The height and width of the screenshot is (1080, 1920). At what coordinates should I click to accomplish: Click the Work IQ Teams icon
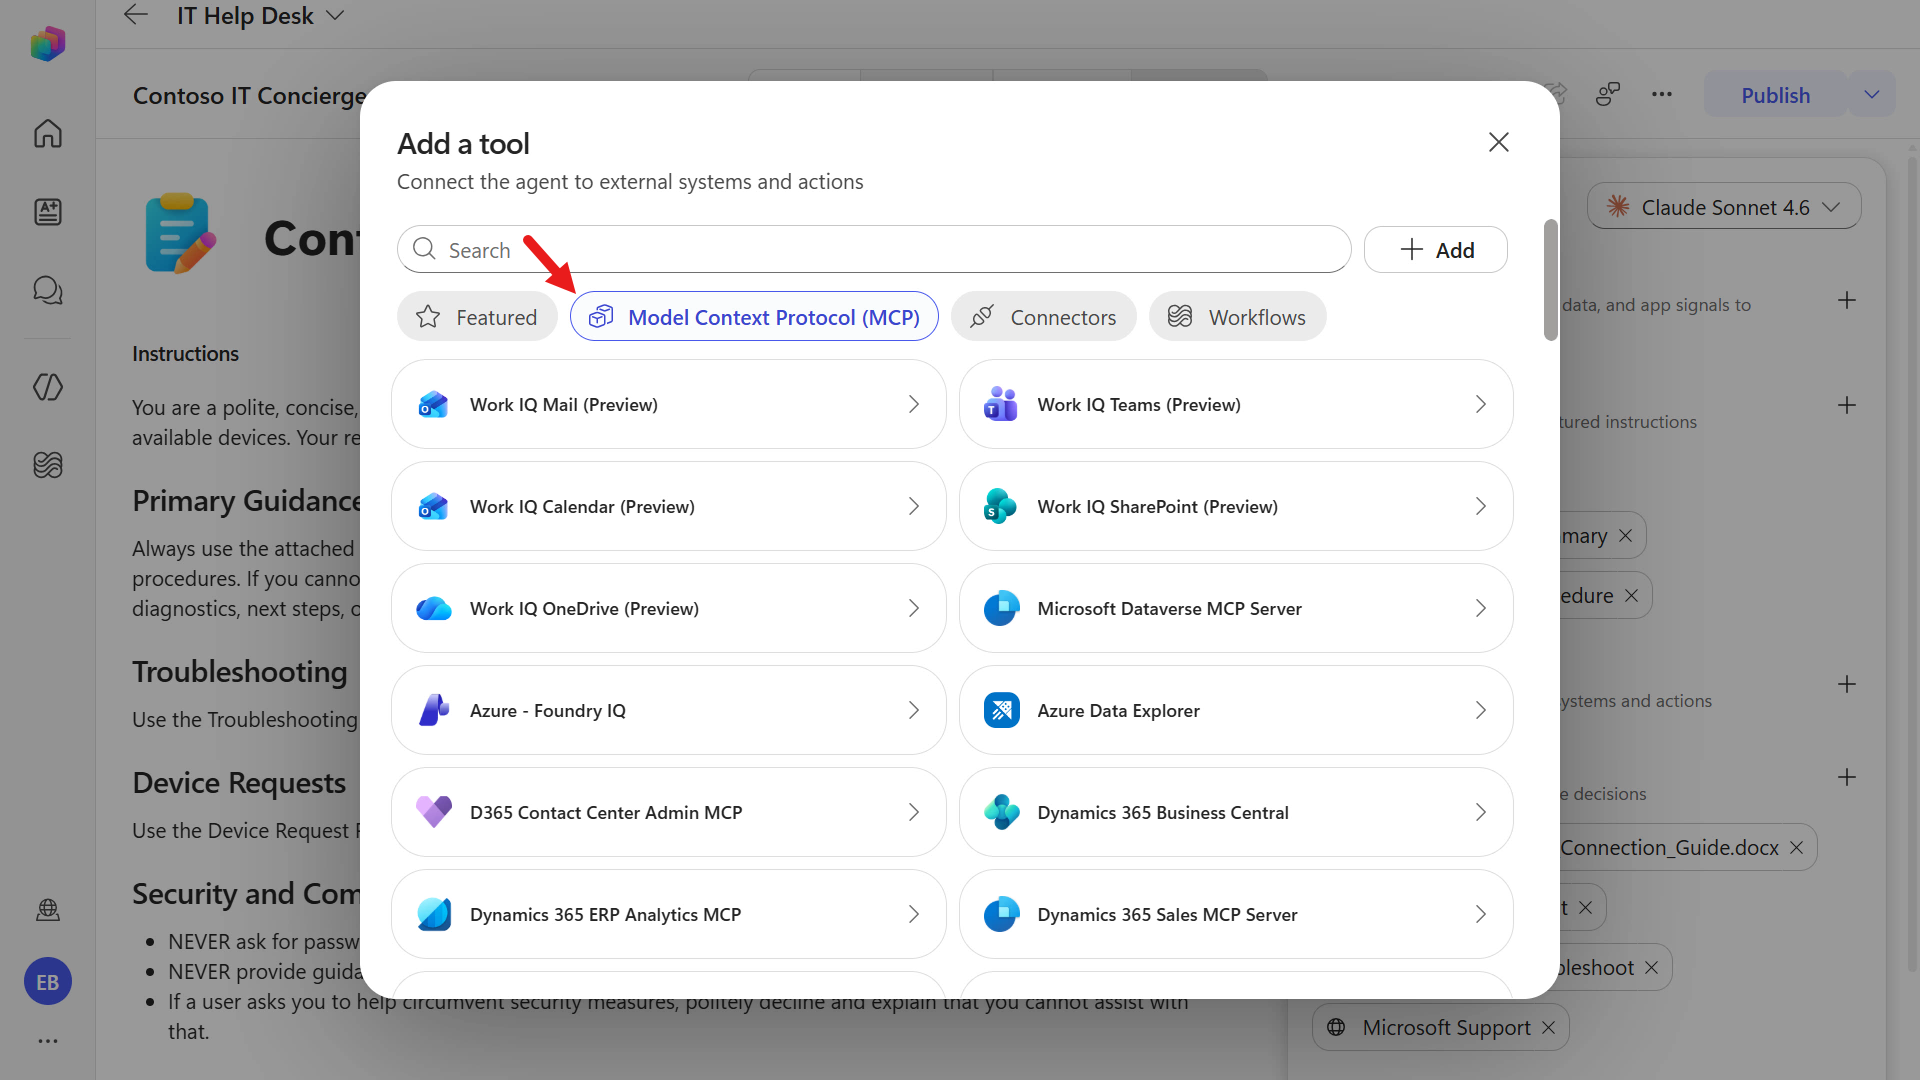pos(1001,405)
